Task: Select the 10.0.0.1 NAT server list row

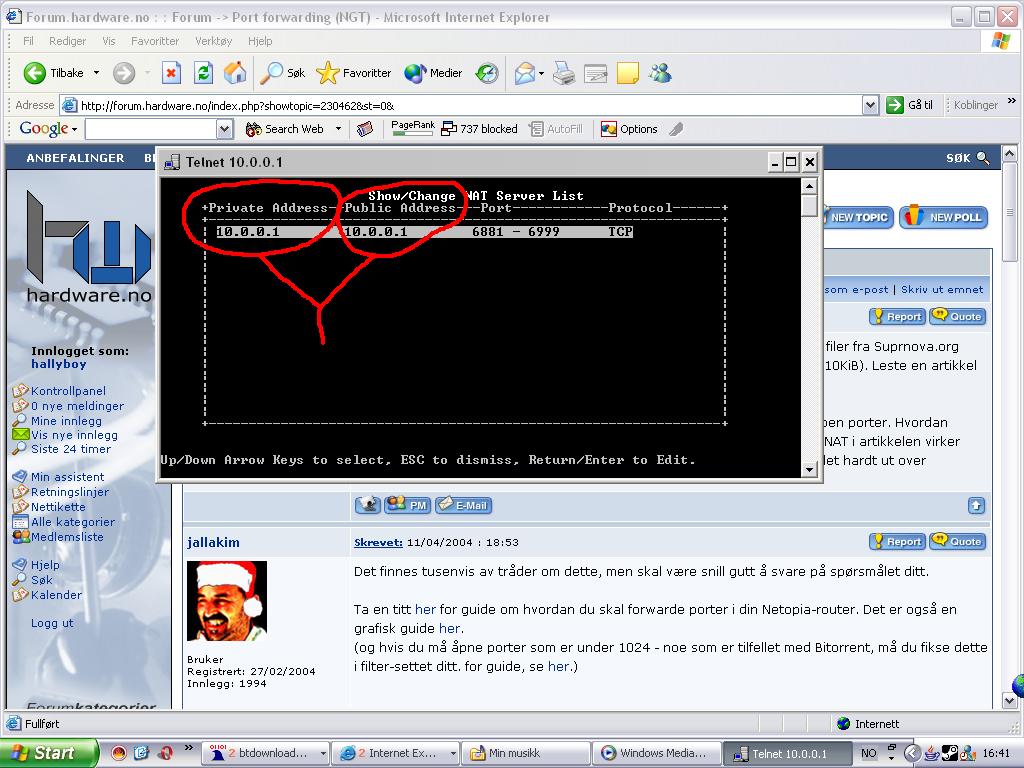Action: [x=424, y=231]
